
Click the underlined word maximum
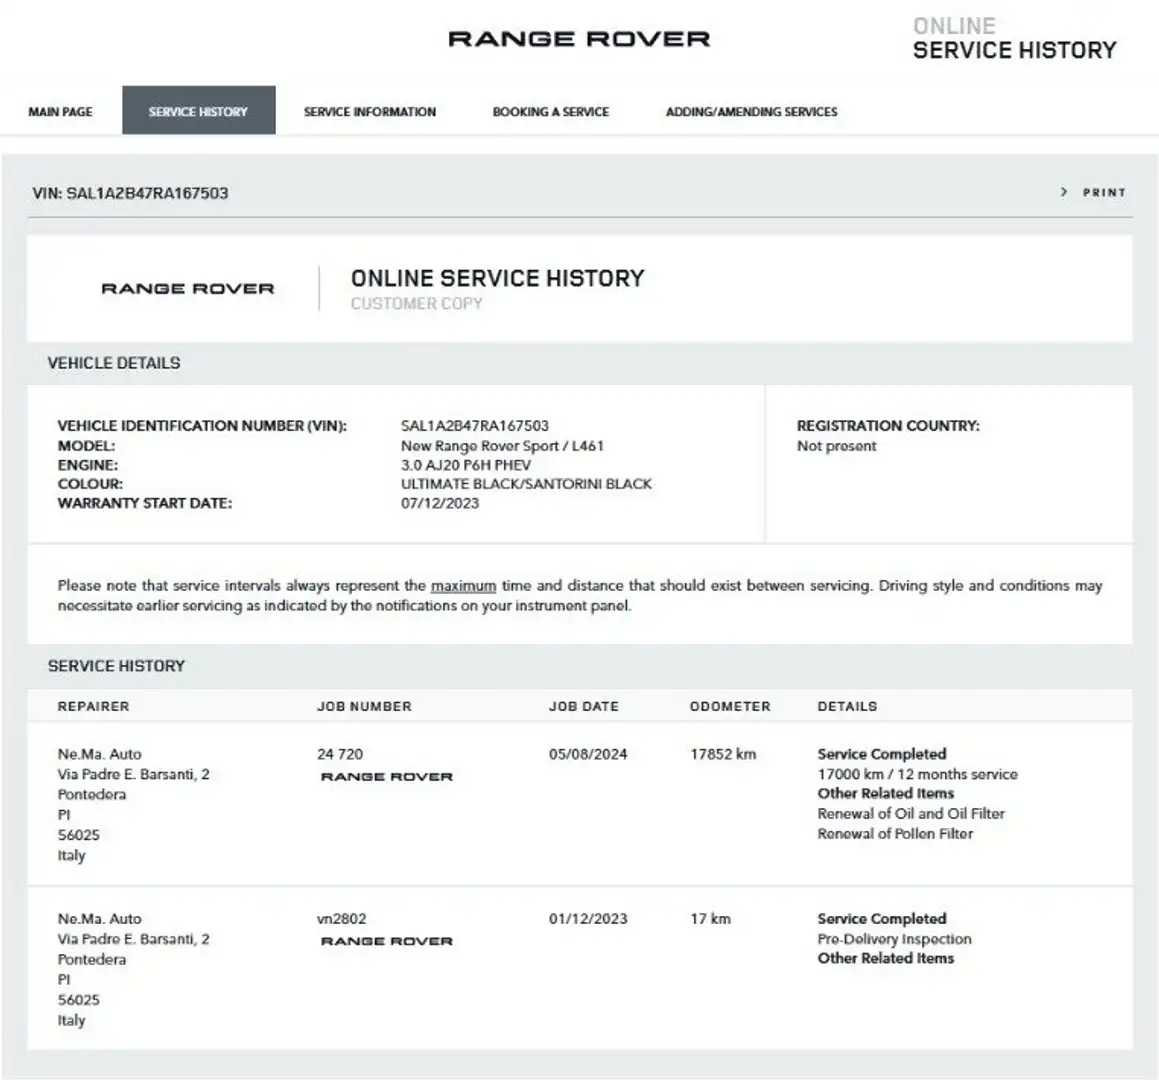pos(463,585)
